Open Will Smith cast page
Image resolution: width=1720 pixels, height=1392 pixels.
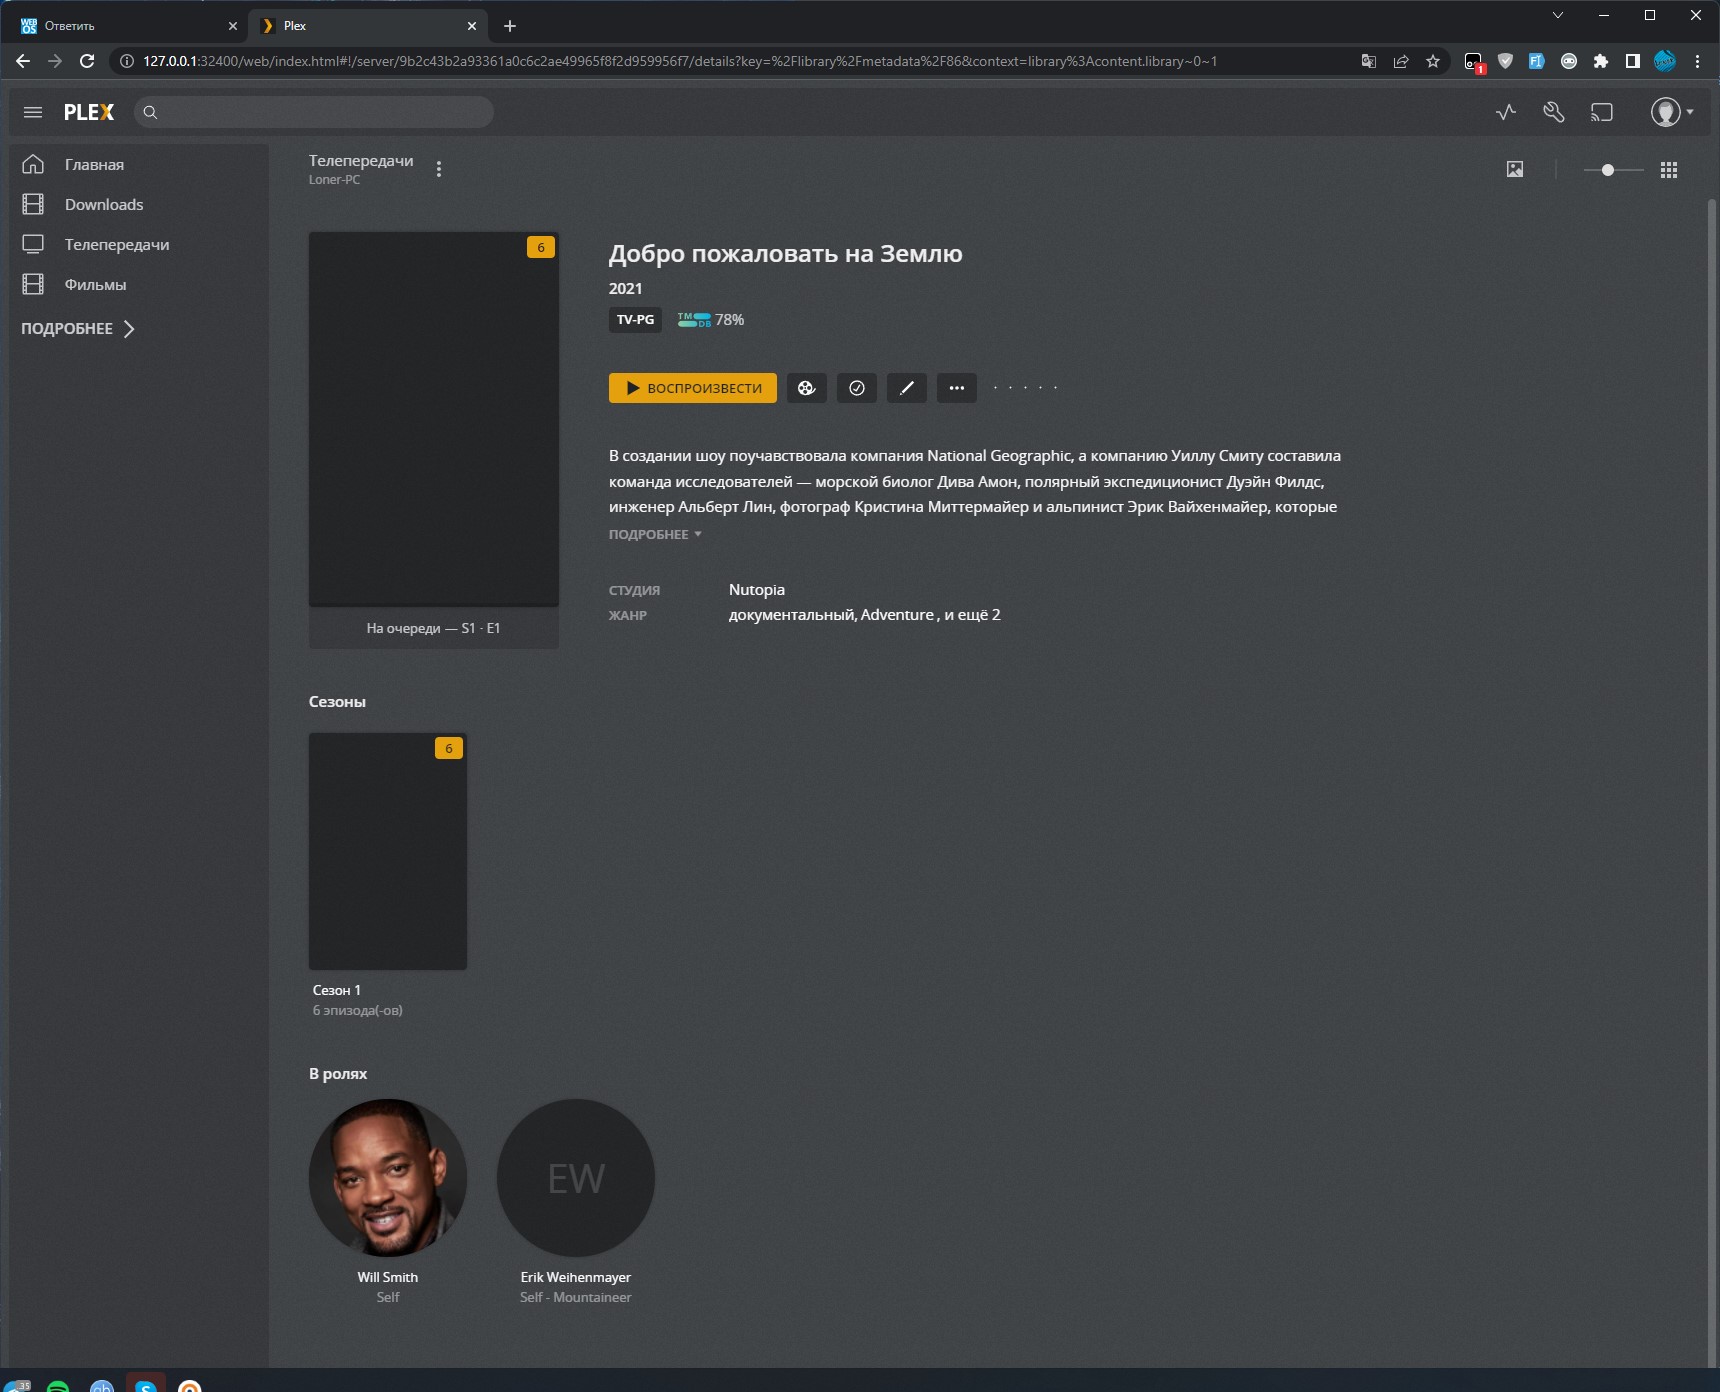tap(388, 1178)
